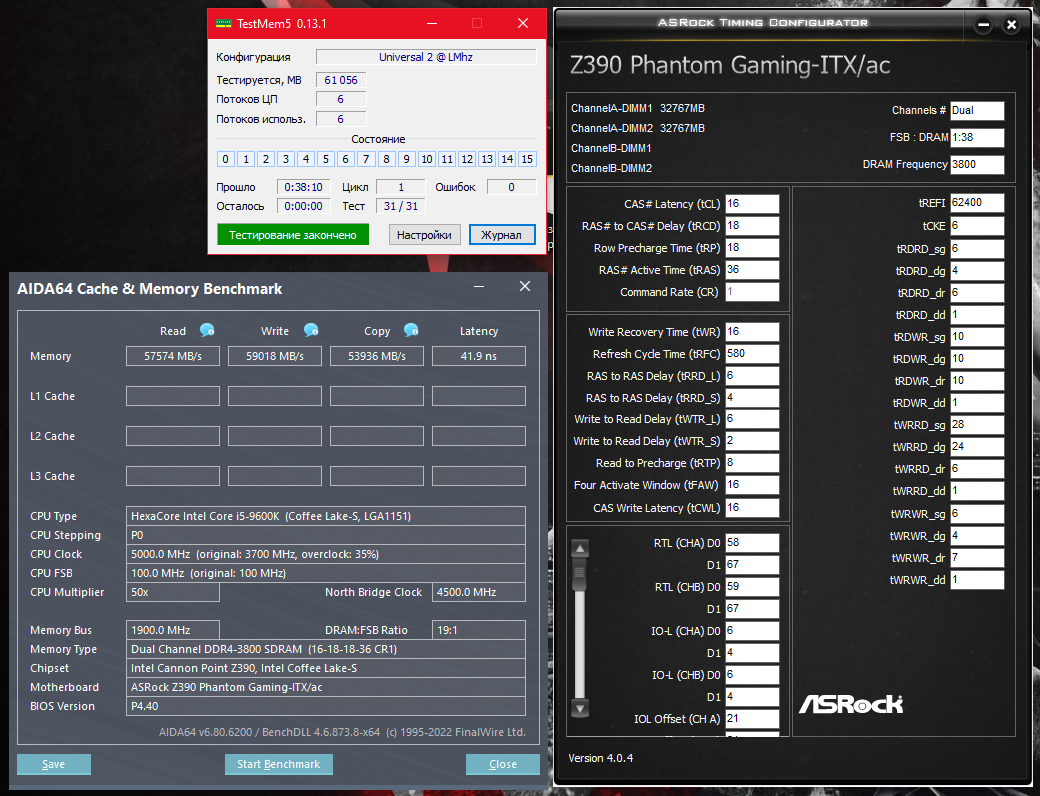Minimize the TestMem5 window
The height and width of the screenshot is (796, 1040).
coord(432,23)
